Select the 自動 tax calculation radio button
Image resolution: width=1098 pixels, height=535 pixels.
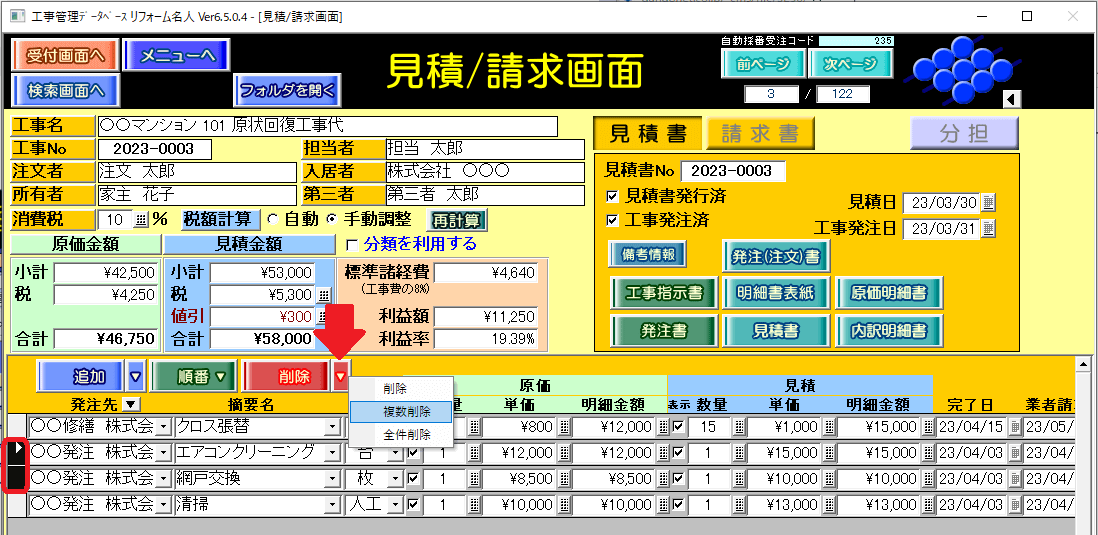point(273,220)
